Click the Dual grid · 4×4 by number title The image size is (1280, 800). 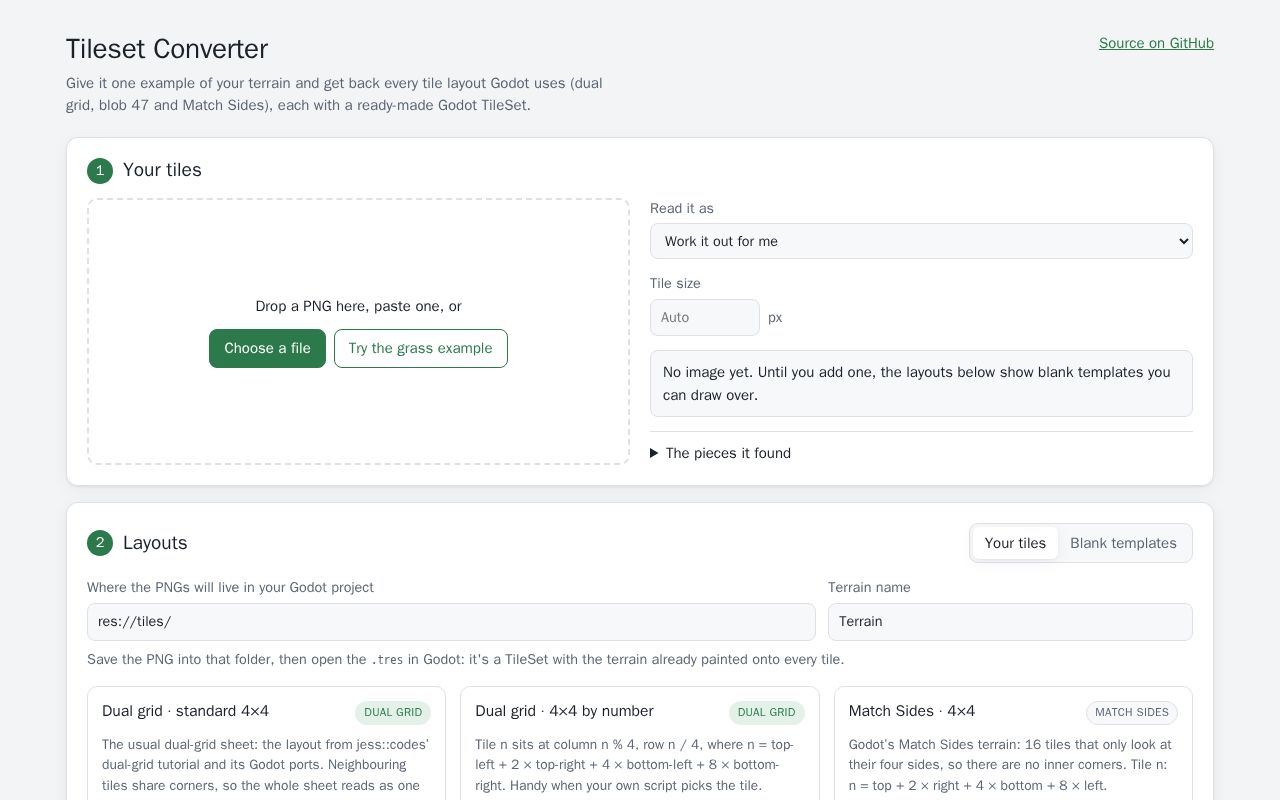click(x=564, y=711)
